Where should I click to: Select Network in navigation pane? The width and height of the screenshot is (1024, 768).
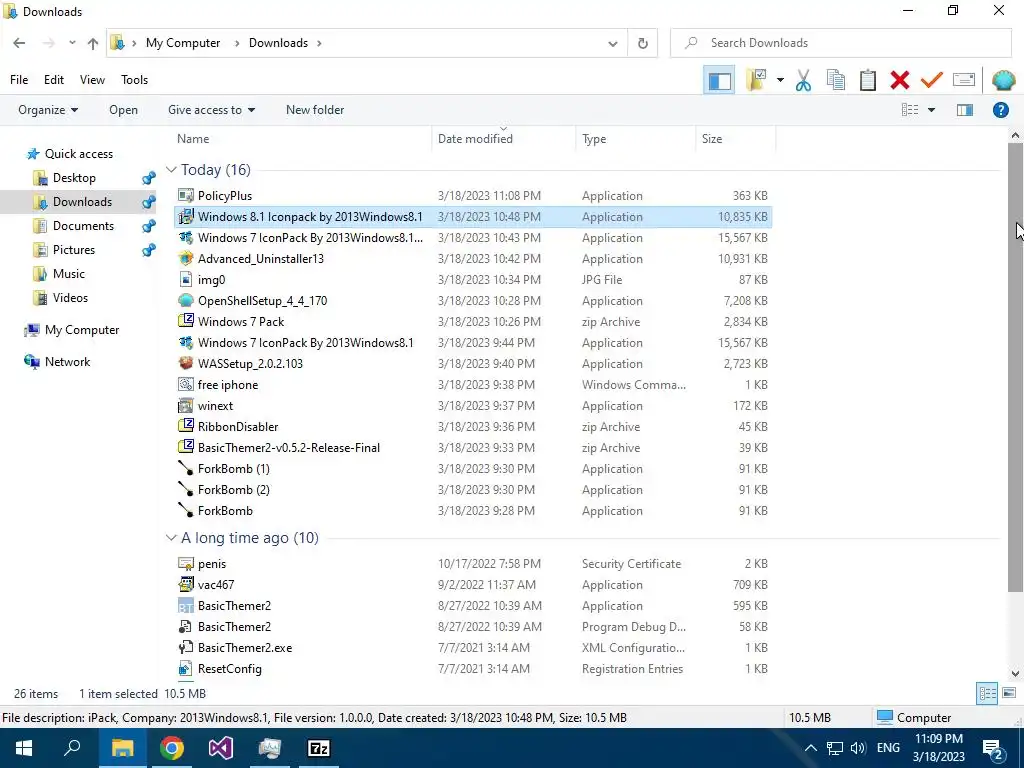(67, 362)
